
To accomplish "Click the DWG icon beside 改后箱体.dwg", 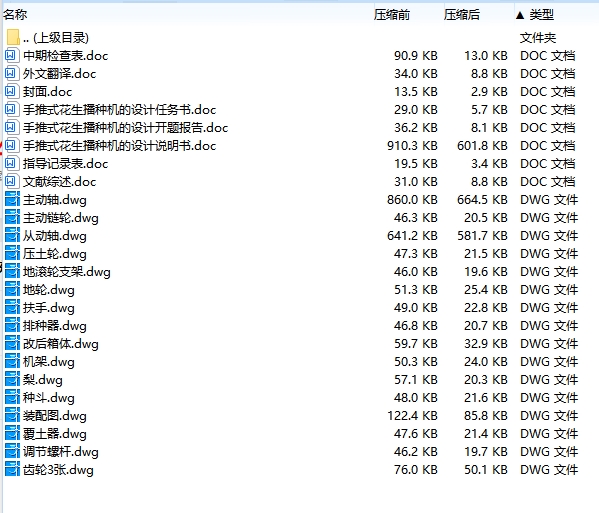I will tap(12, 343).
